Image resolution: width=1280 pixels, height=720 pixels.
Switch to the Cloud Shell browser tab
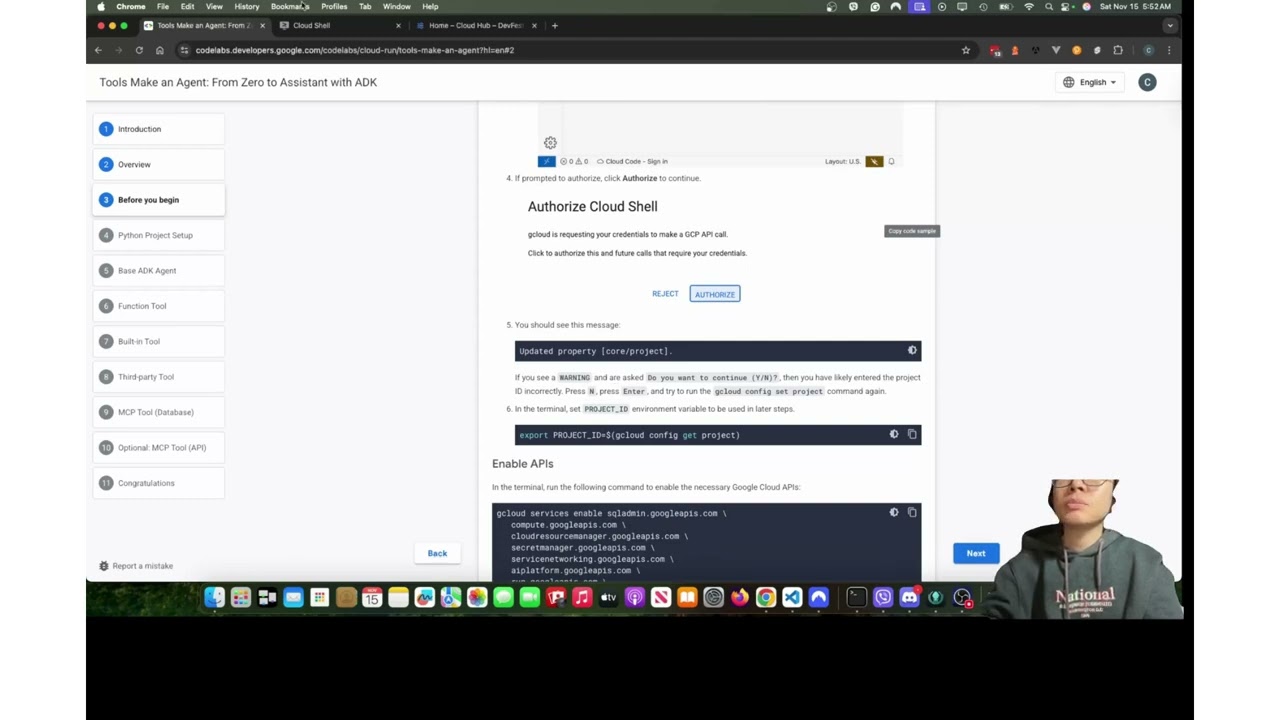[x=340, y=25]
